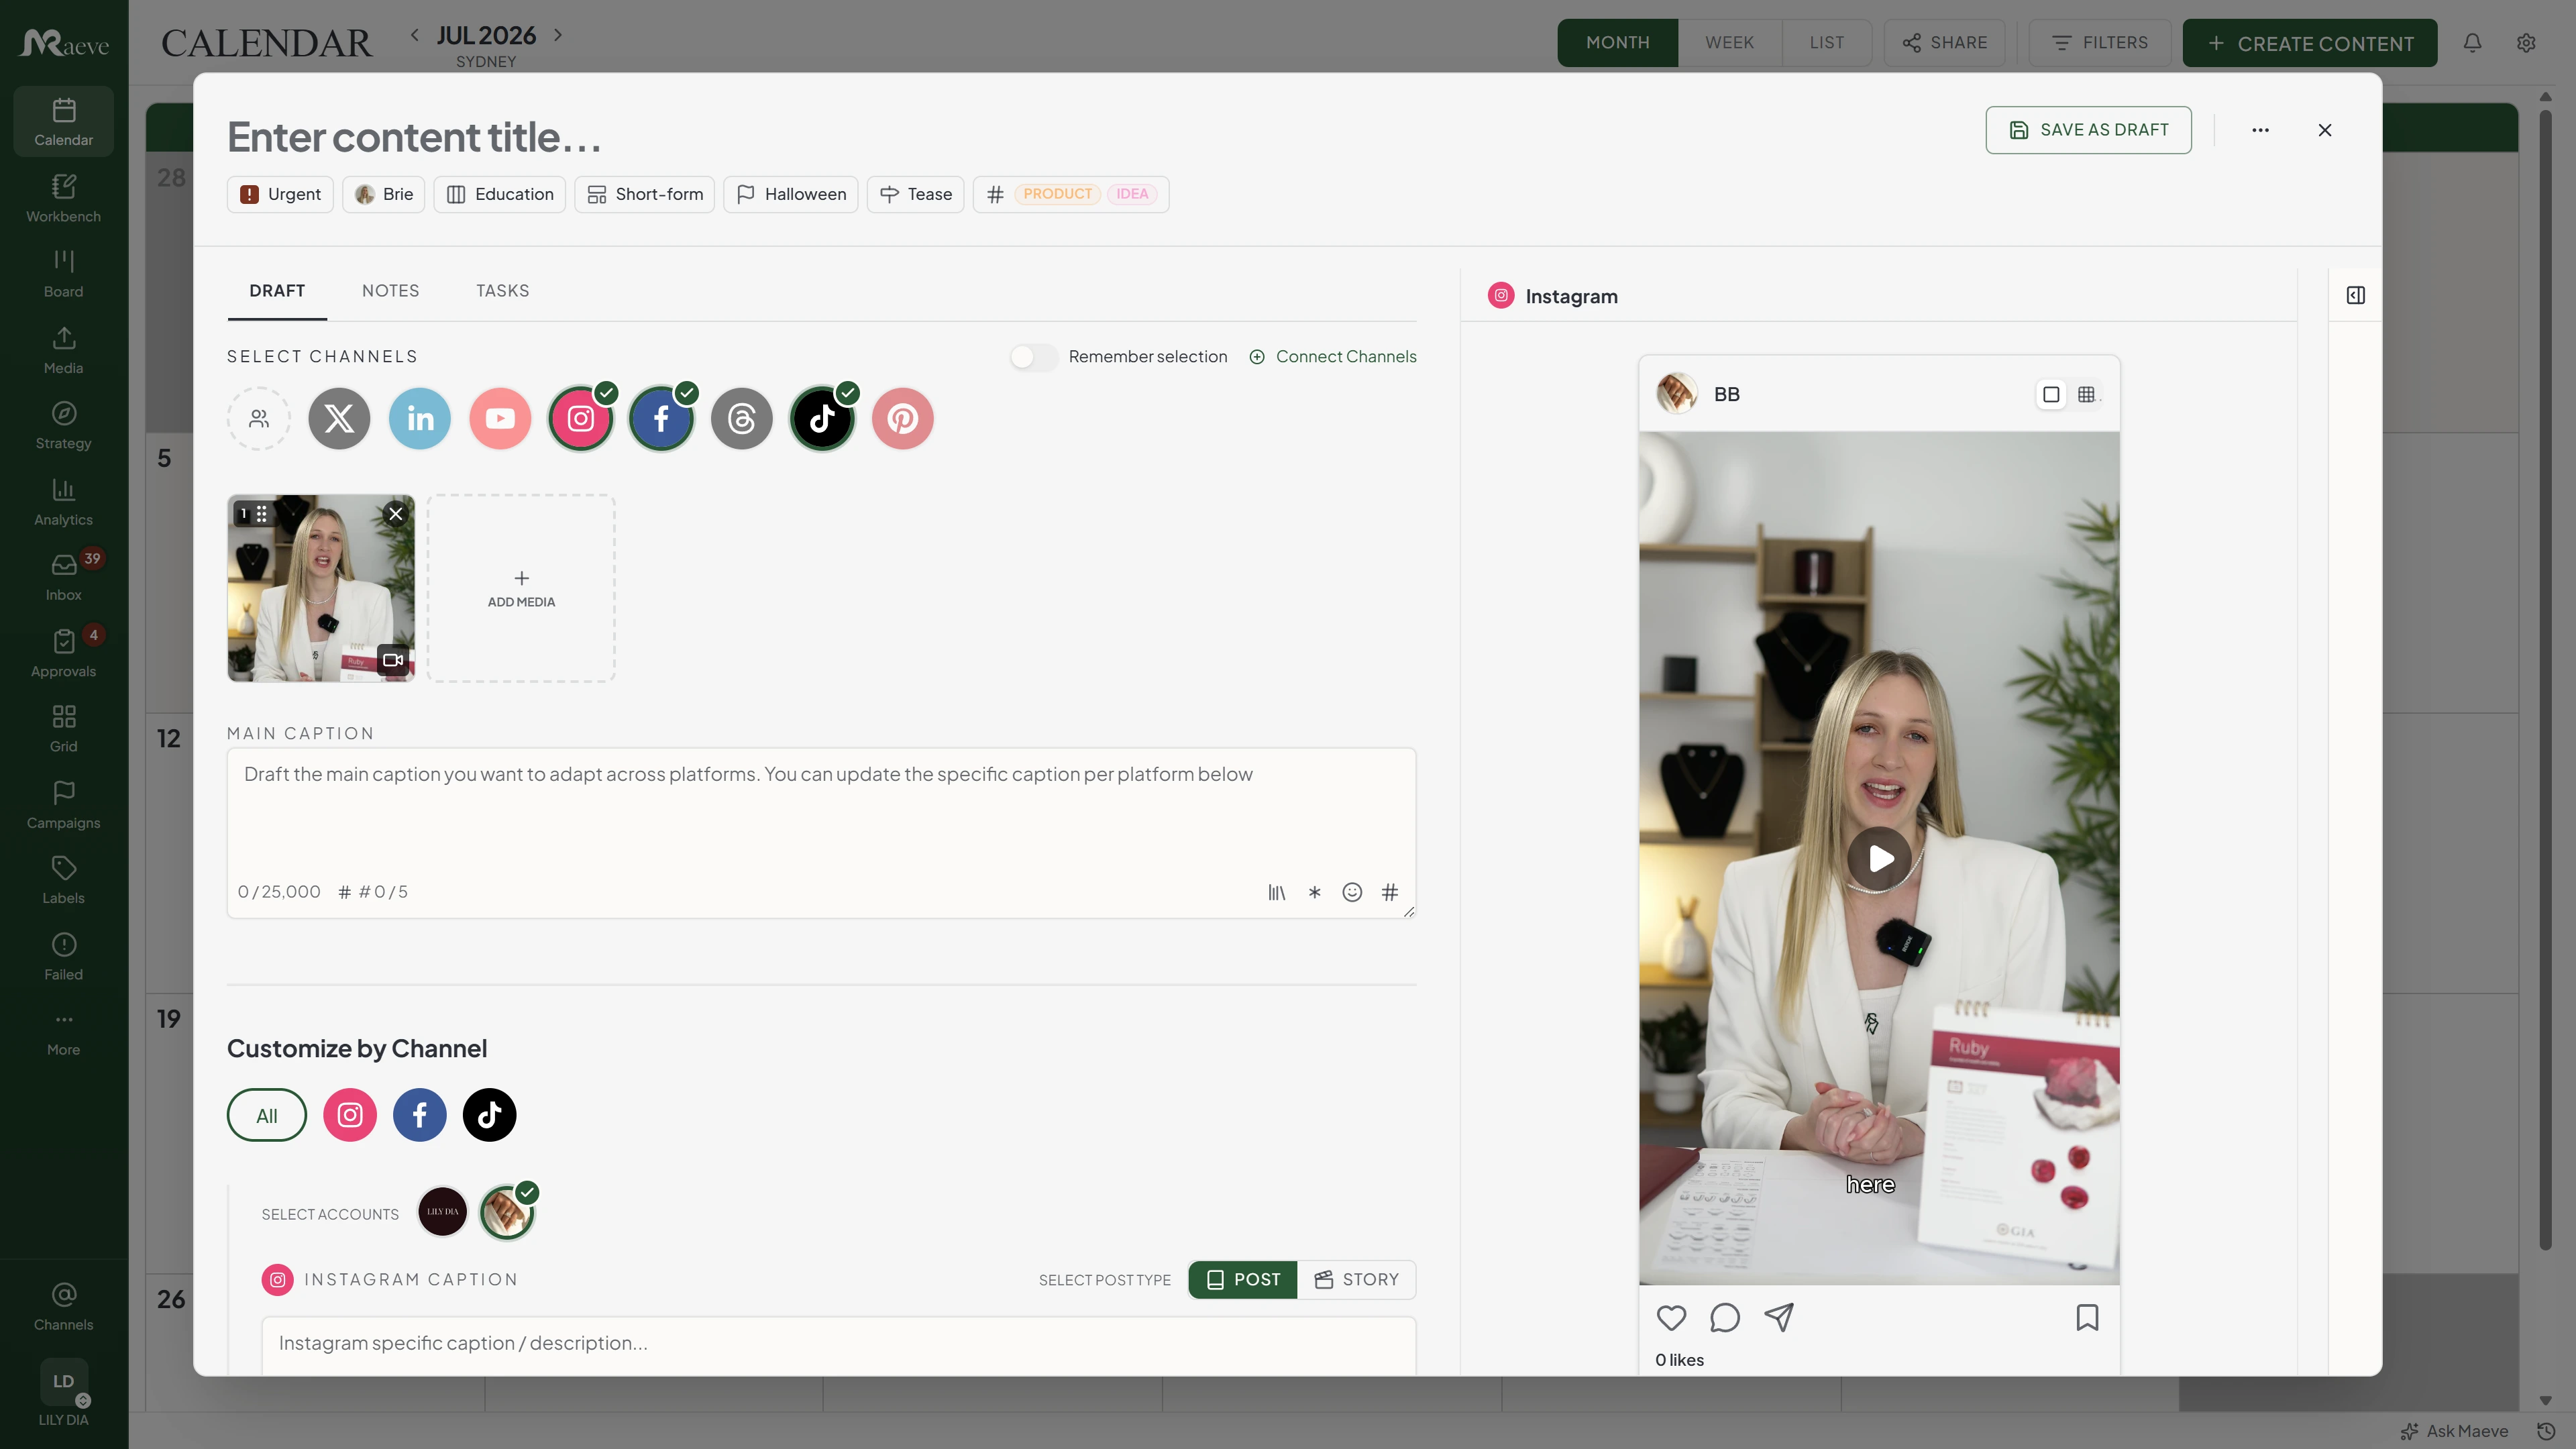Select the Threads channel
This screenshot has width=2576, height=1449.
[742, 419]
